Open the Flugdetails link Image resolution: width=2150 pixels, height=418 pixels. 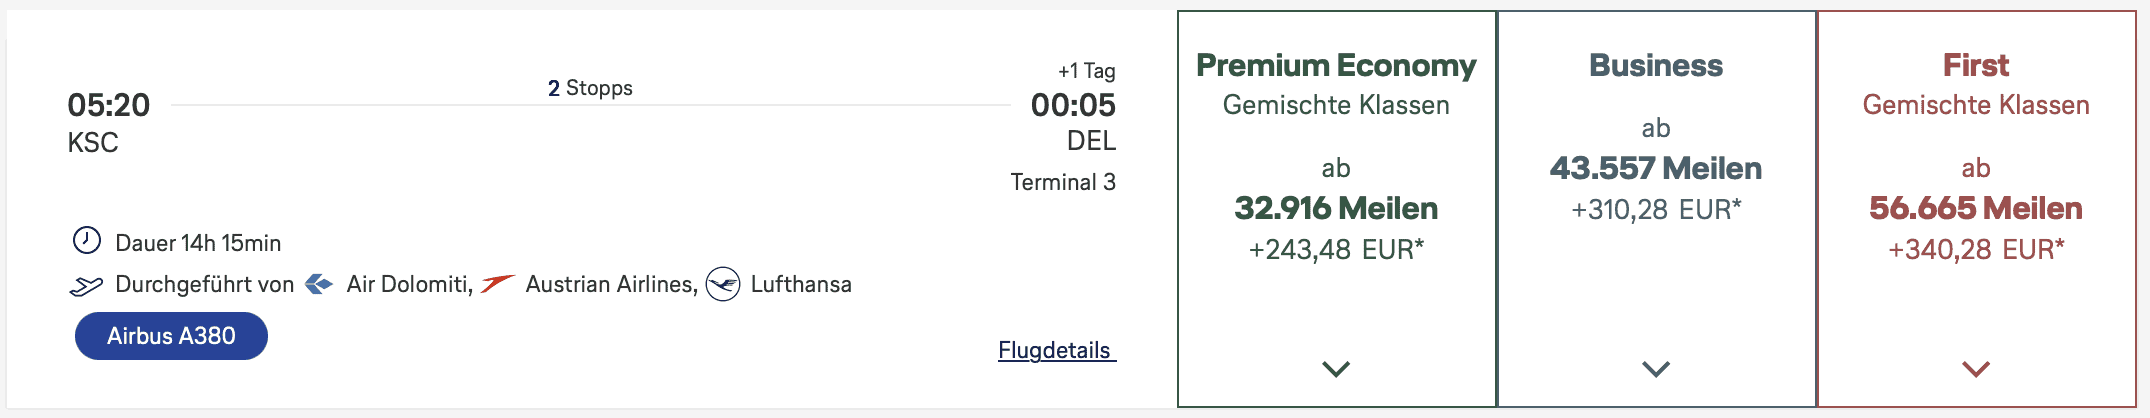coord(1056,350)
